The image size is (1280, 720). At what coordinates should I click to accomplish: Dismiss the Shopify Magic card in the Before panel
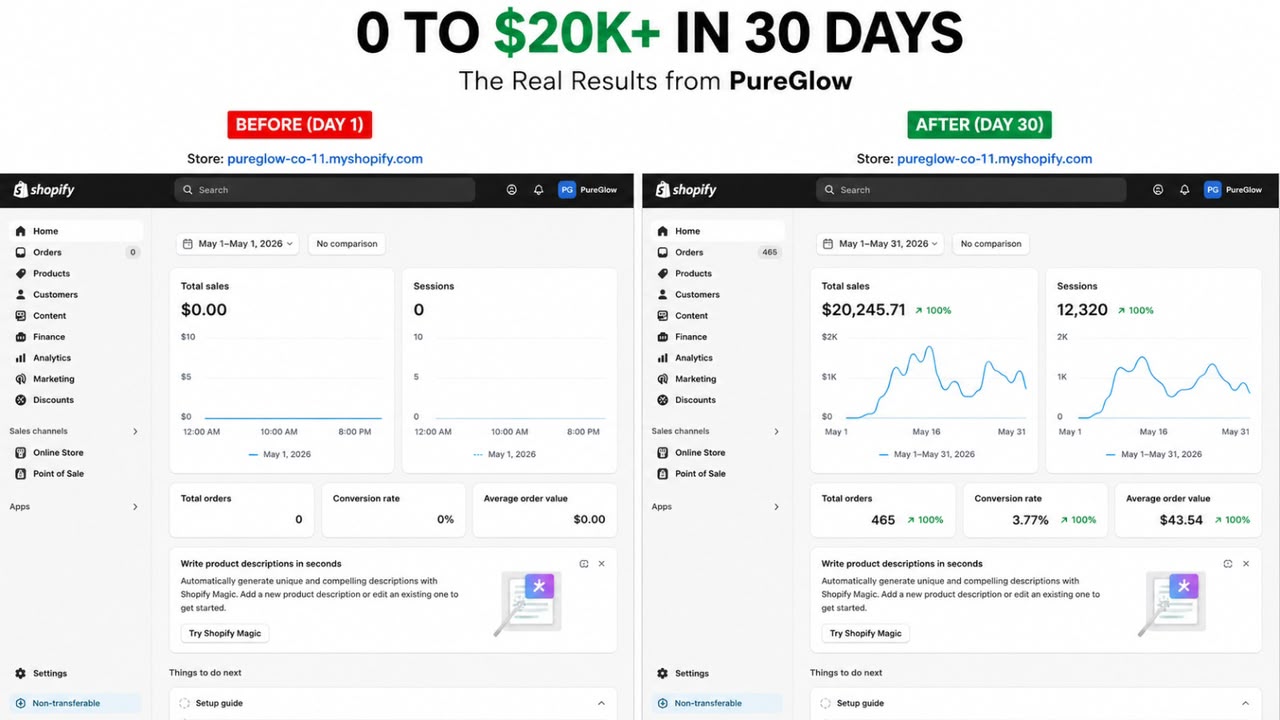coord(601,564)
